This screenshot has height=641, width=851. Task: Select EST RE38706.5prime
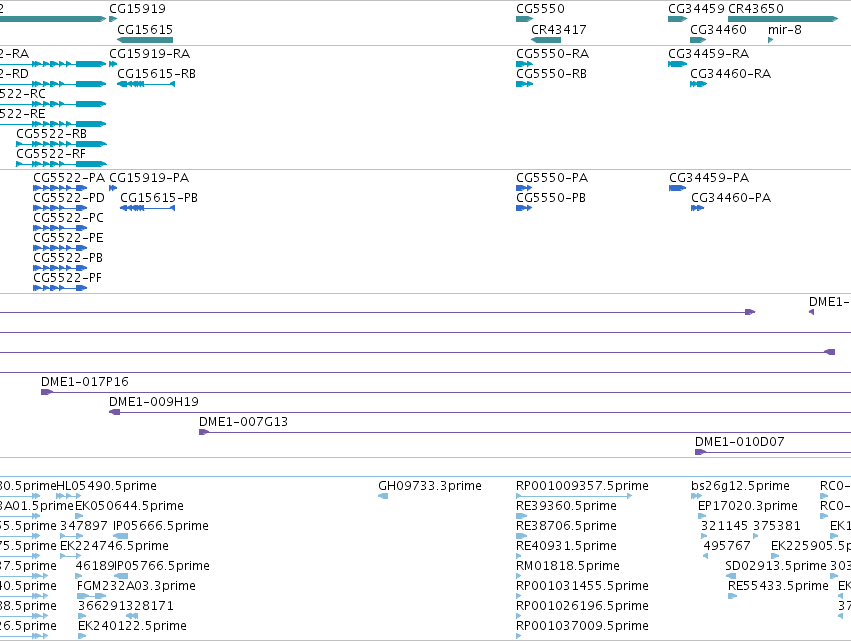point(567,526)
